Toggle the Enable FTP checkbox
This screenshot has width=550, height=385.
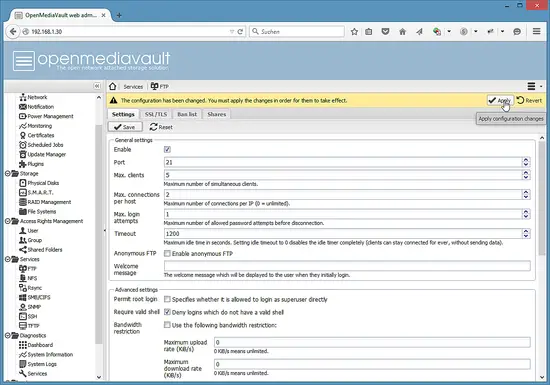(167, 149)
